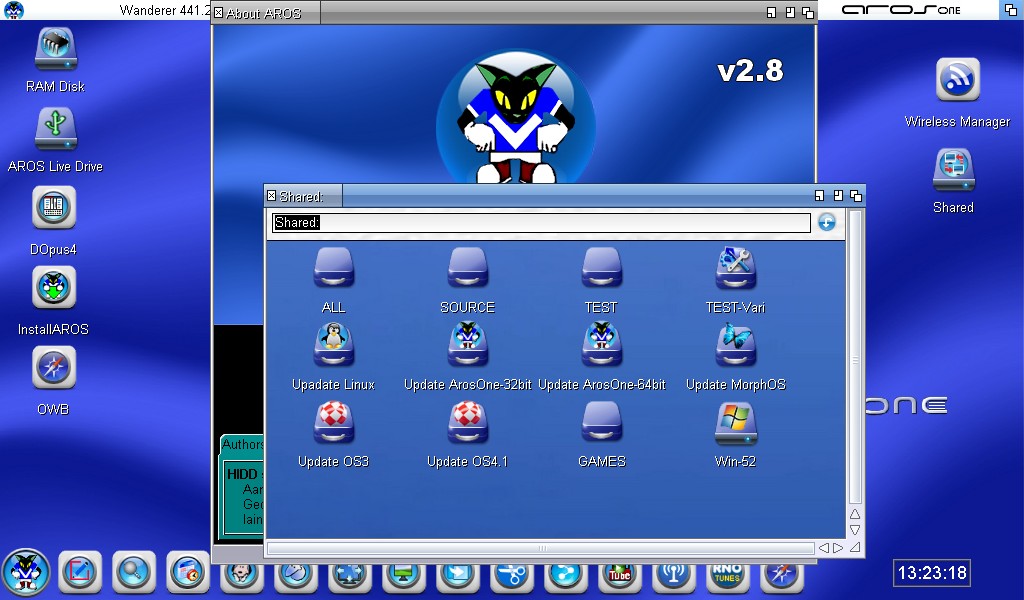Open the TEST-Vari tools drawer
Image resolution: width=1024 pixels, height=600 pixels.
(735, 270)
